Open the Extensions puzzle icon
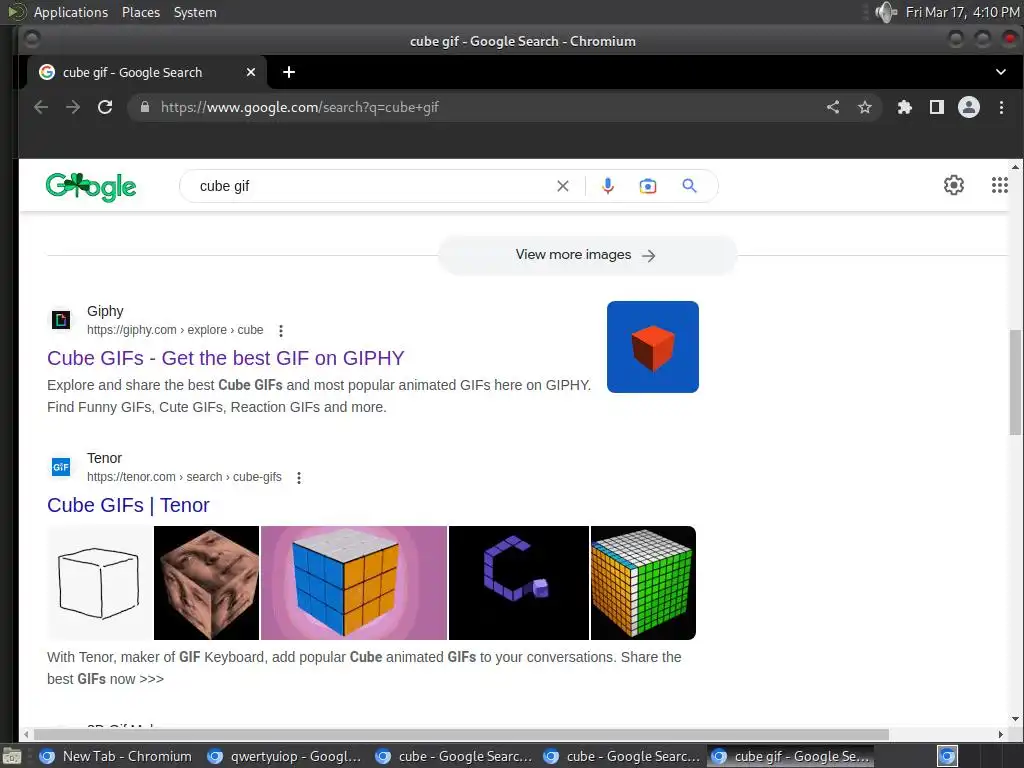1024x768 pixels. [x=904, y=107]
